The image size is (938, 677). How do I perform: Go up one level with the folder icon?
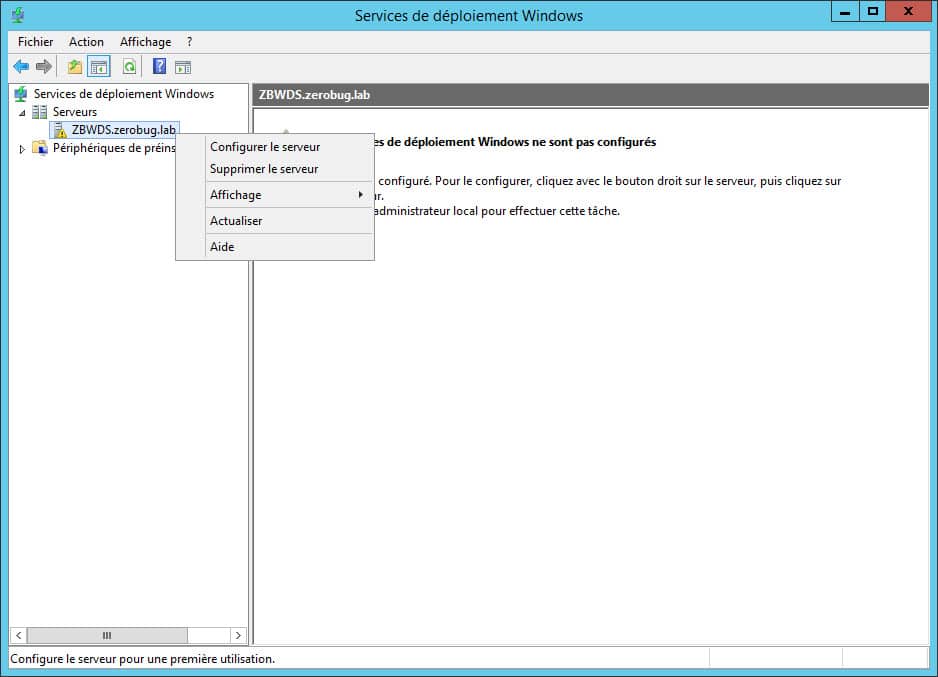coord(75,66)
